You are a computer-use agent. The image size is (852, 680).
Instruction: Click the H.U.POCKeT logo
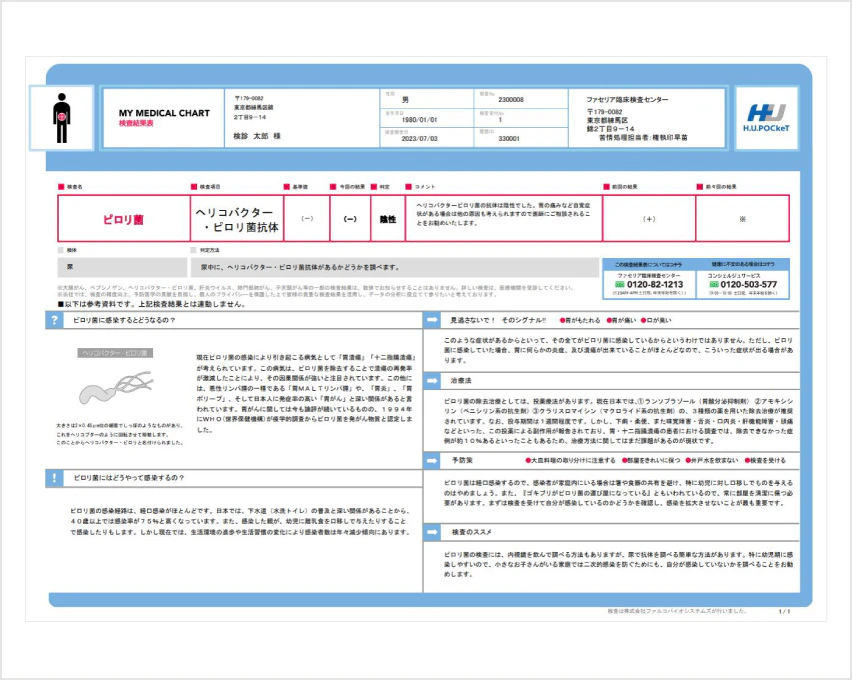(766, 118)
